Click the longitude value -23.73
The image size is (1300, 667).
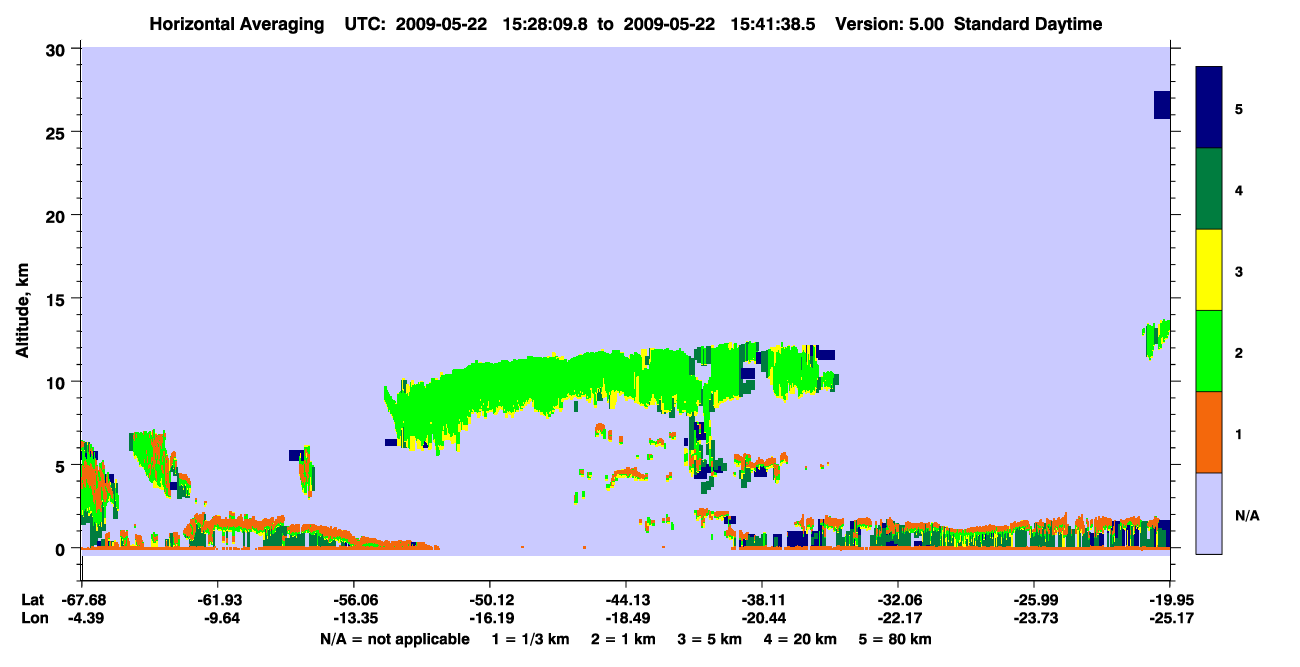pyautogui.click(x=1034, y=618)
